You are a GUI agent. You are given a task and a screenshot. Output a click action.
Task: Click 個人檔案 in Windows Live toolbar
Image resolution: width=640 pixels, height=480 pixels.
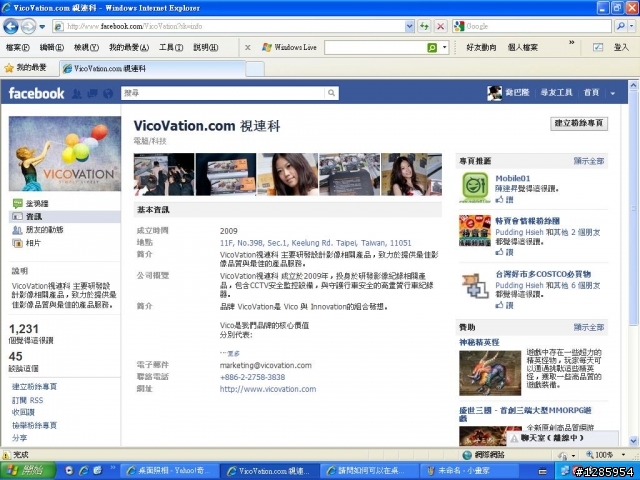522,47
